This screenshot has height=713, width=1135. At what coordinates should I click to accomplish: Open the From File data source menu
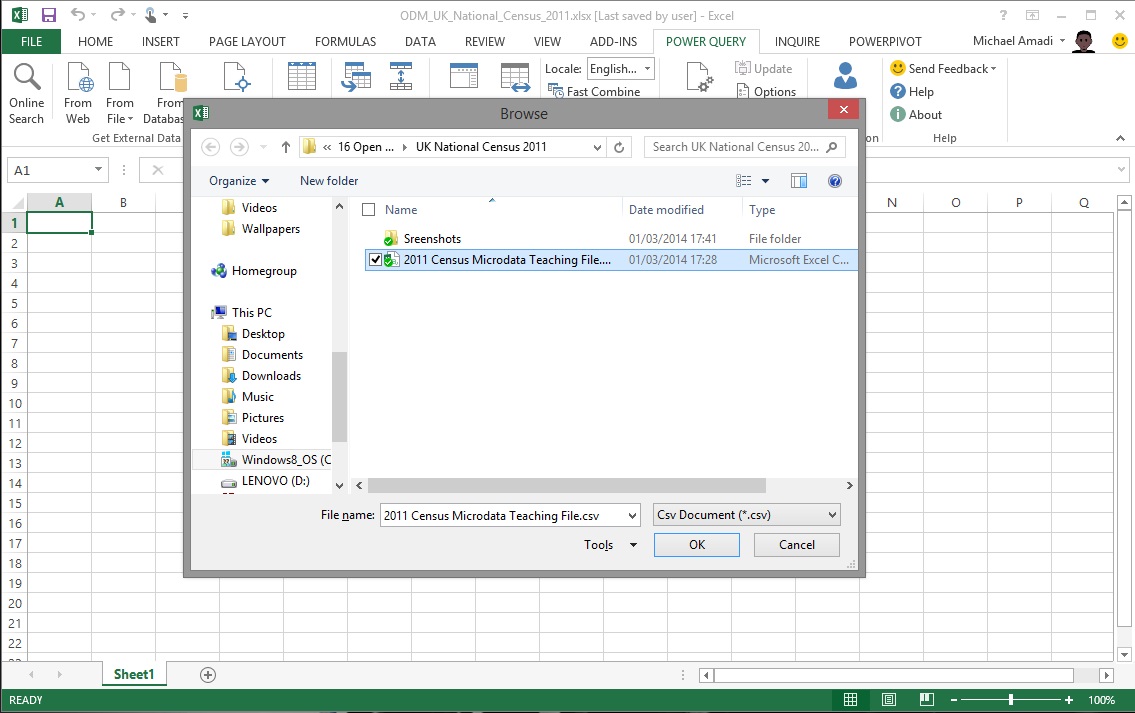(119, 94)
